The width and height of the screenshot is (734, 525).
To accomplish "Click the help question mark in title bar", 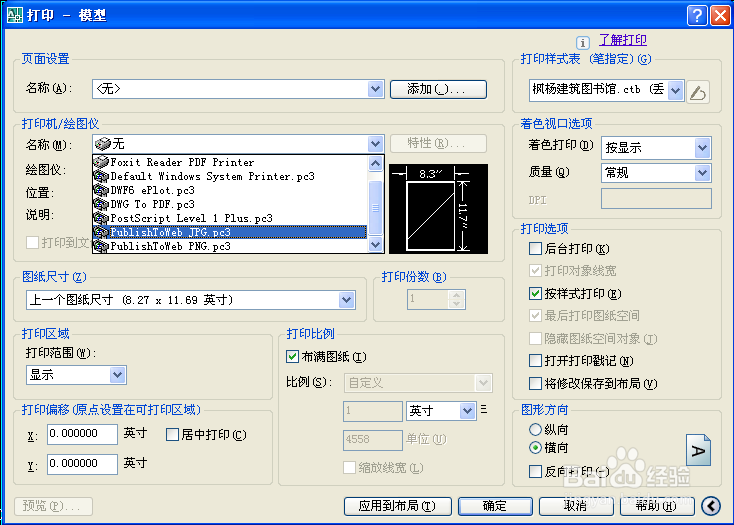I will [697, 15].
